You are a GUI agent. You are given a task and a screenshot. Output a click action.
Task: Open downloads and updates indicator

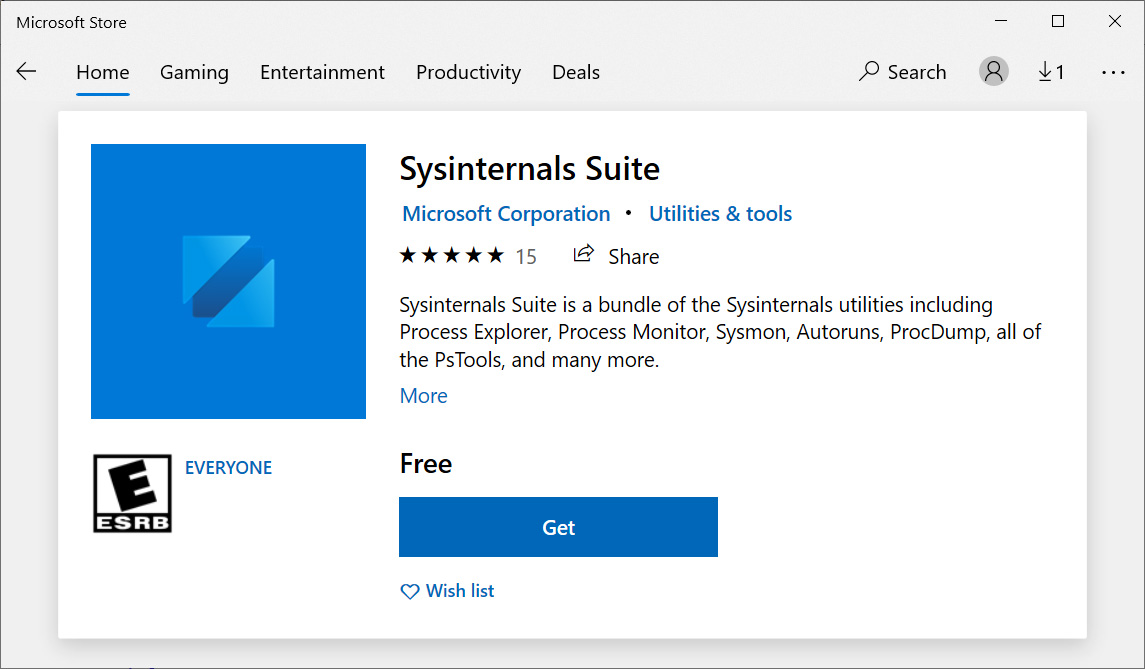(x=1052, y=72)
